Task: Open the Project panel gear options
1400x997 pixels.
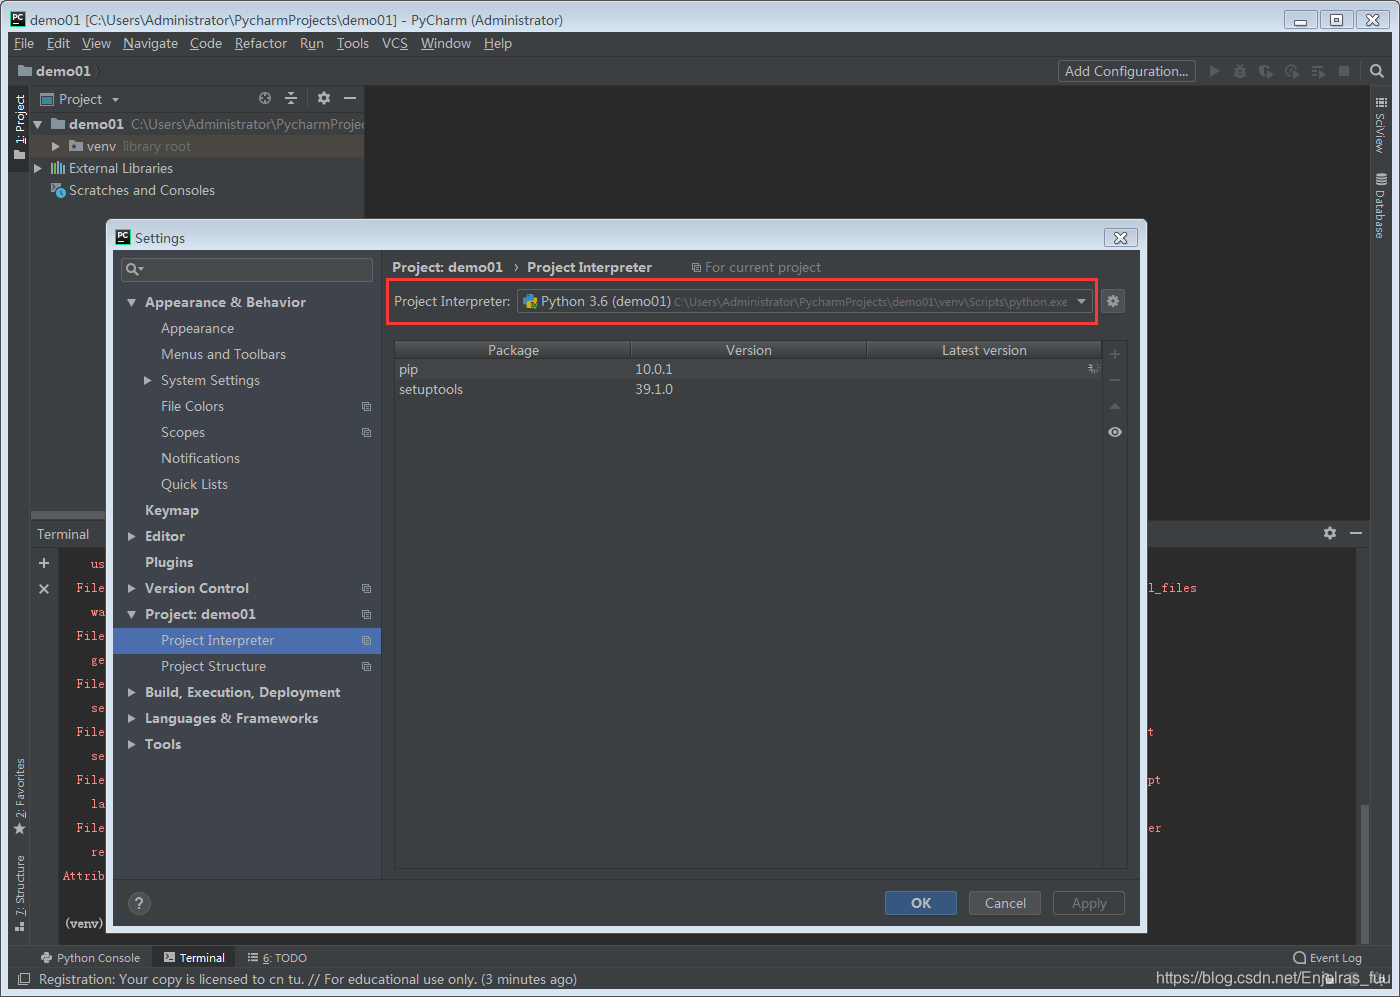Action: (324, 98)
